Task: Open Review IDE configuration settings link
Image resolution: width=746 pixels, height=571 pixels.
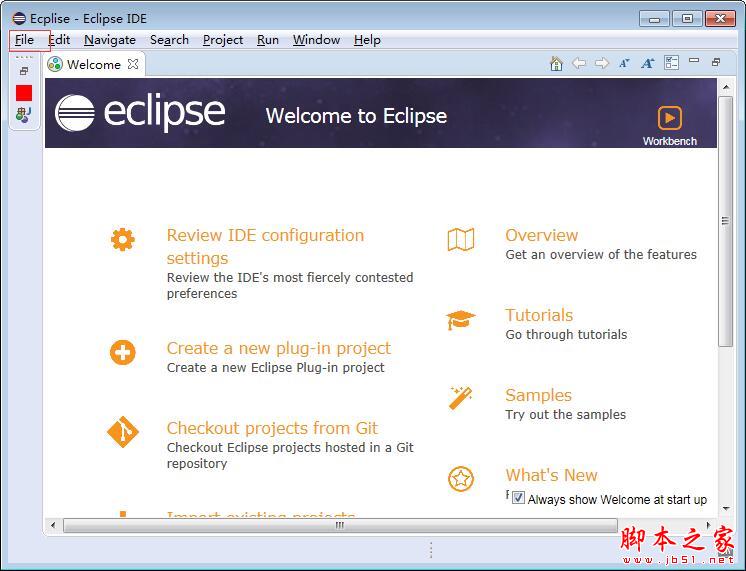Action: pos(265,246)
